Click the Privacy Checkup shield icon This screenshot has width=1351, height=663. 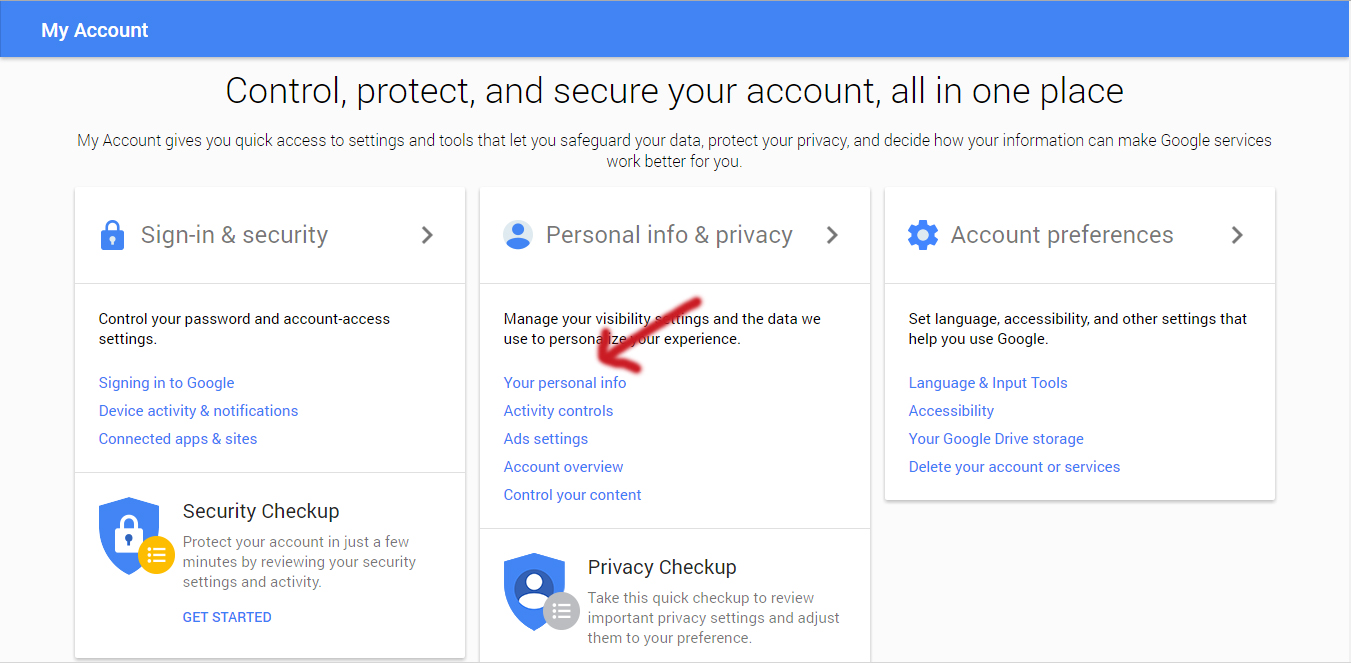point(535,592)
